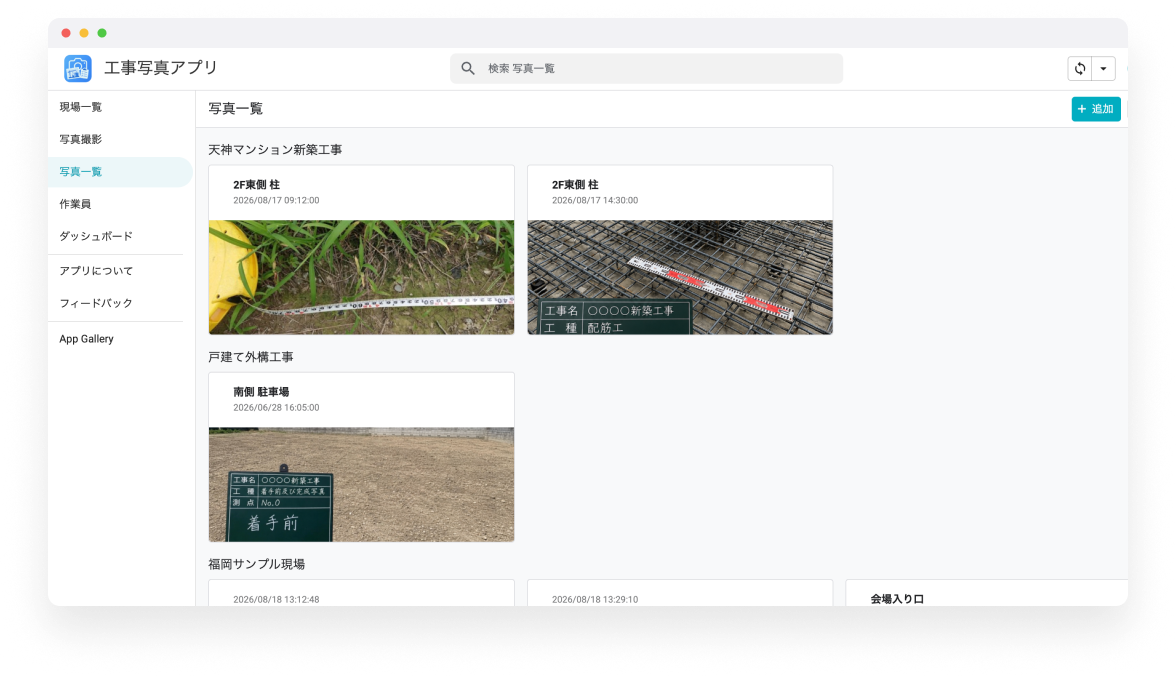
Task: Click the 会場入り口 card title
Action: tap(897, 598)
